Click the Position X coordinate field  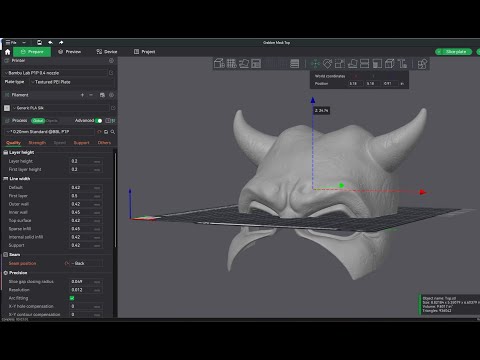[x=355, y=83]
